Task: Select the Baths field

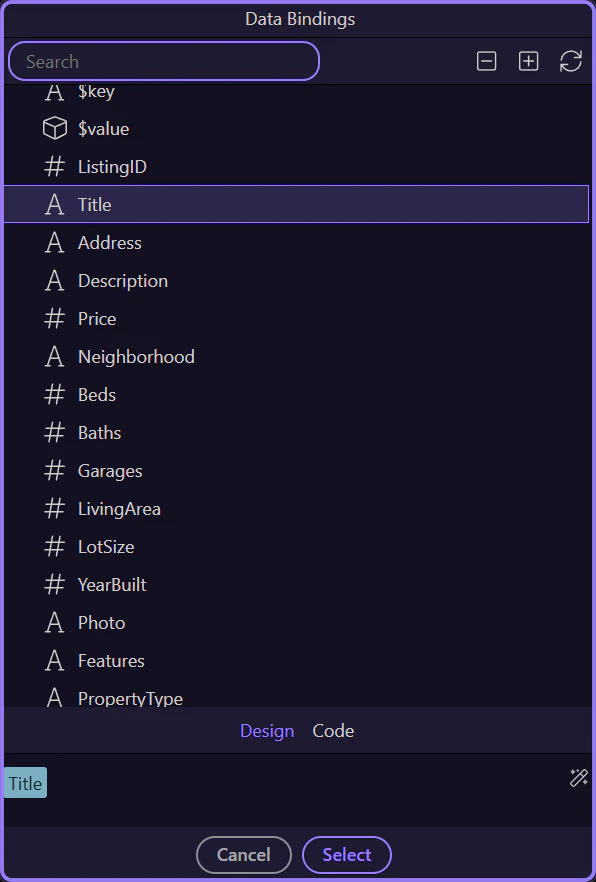Action: click(x=99, y=432)
